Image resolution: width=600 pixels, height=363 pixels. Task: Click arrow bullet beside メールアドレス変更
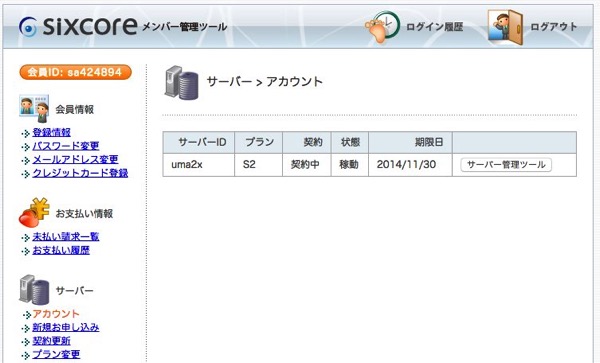(26, 160)
